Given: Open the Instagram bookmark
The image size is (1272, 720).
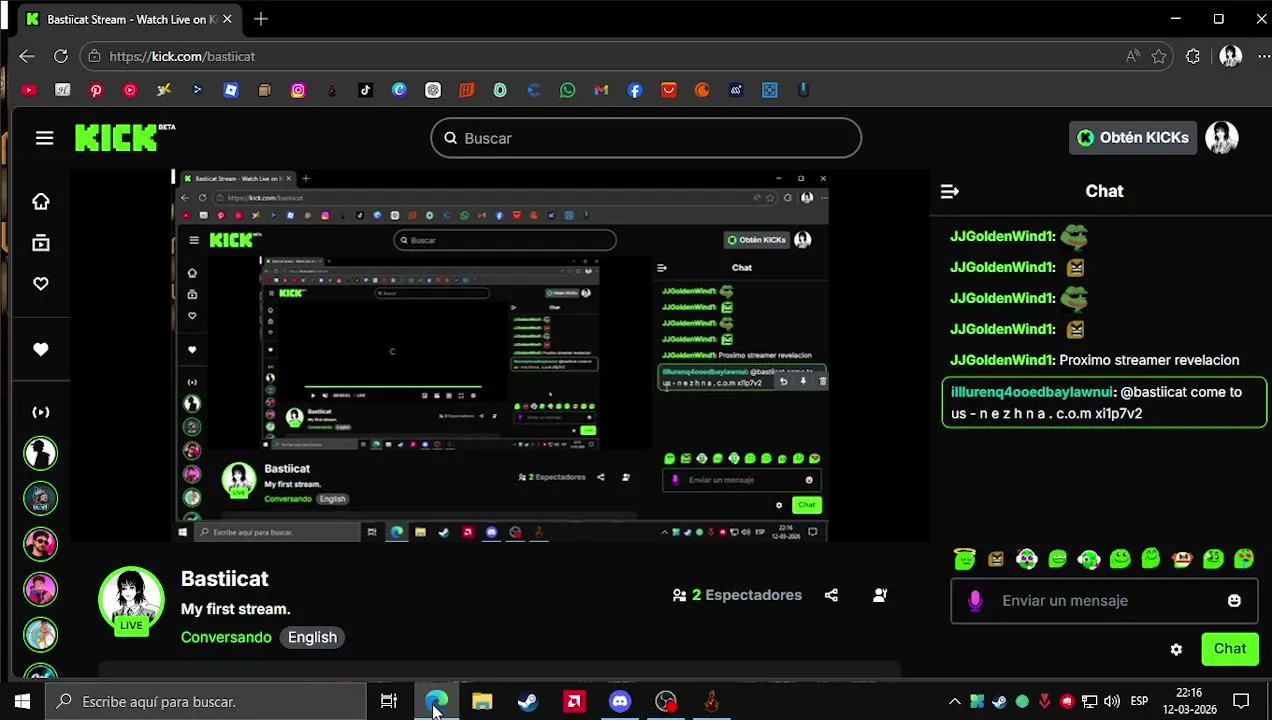Looking at the screenshot, I should [298, 90].
